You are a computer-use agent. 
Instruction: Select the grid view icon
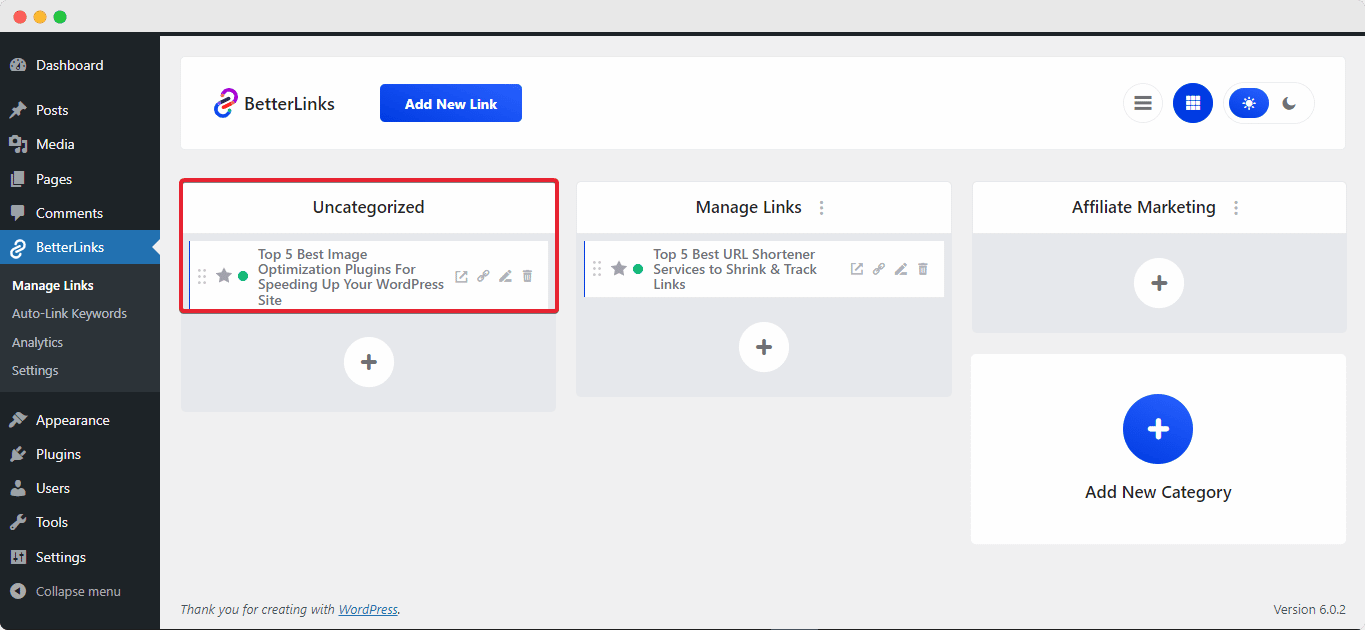coord(1192,102)
